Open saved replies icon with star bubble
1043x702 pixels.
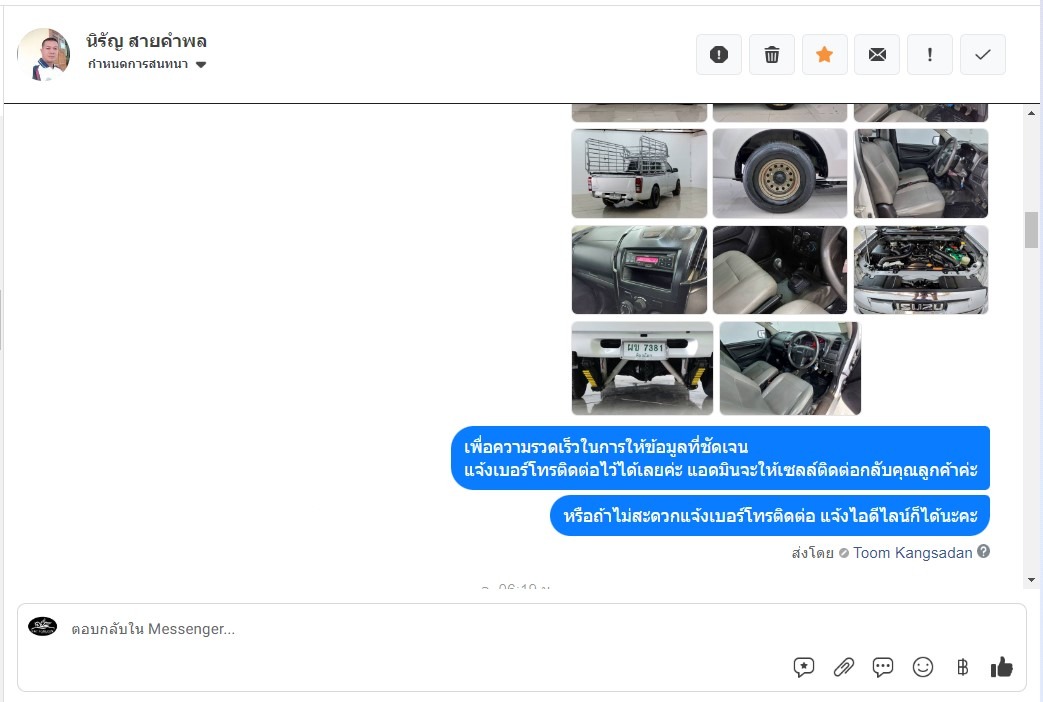[804, 667]
